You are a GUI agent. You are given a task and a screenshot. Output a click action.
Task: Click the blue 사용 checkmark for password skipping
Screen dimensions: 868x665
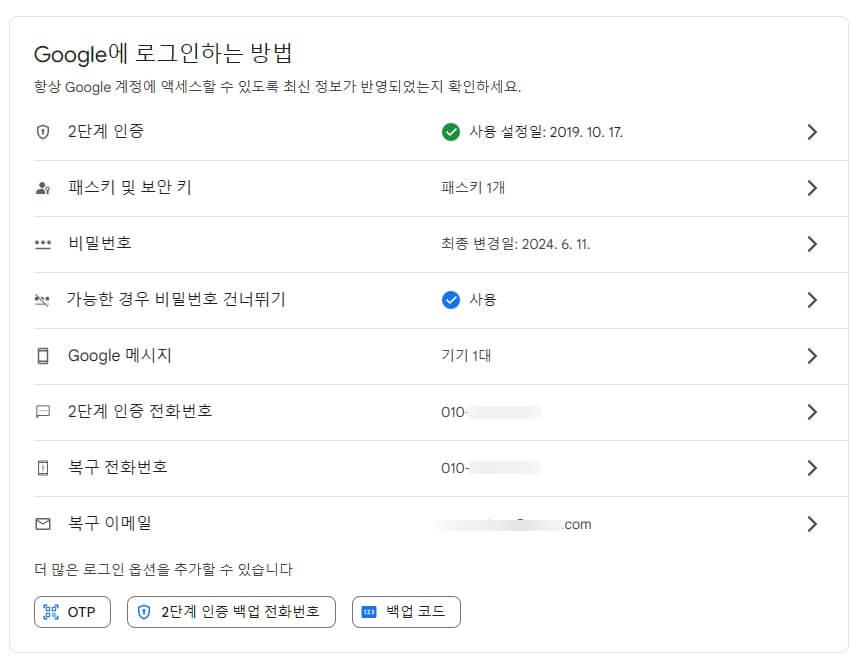pyautogui.click(x=452, y=299)
